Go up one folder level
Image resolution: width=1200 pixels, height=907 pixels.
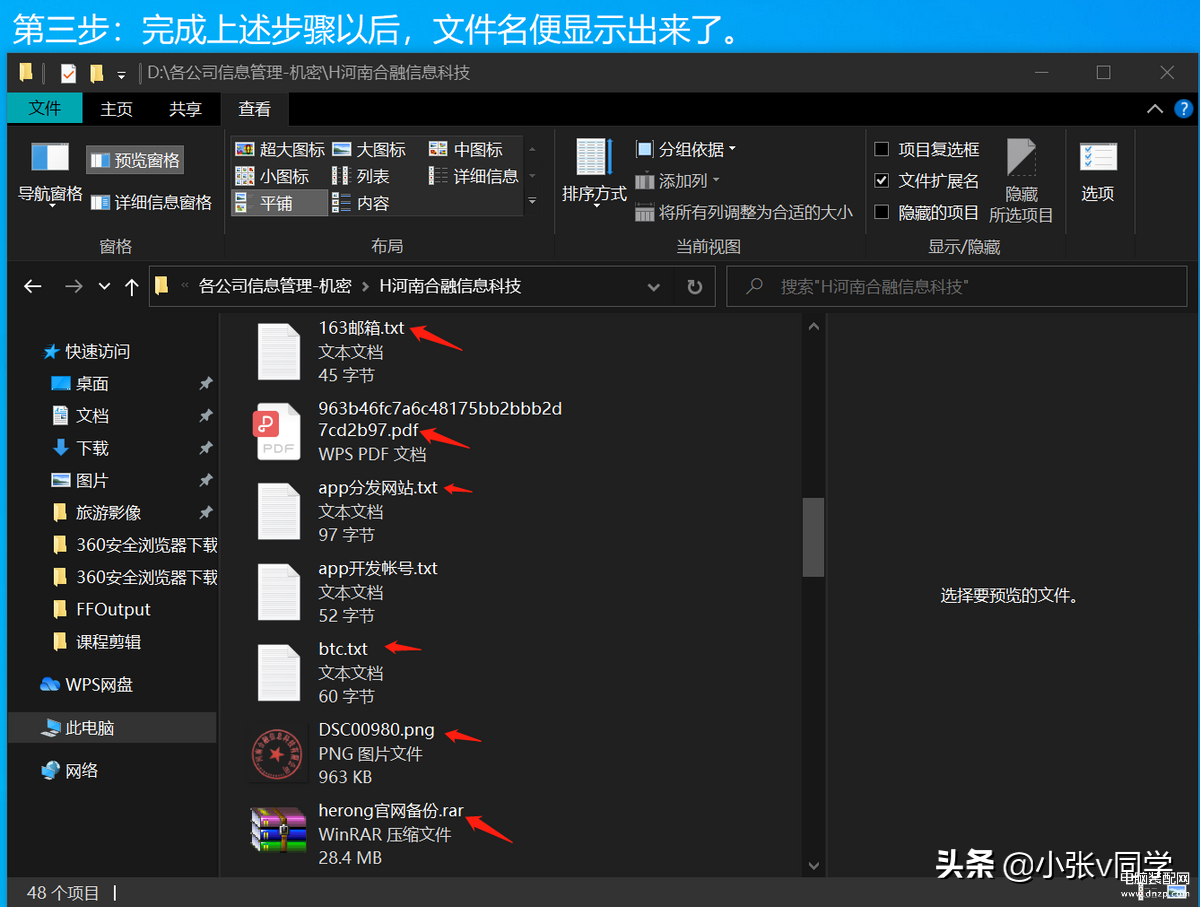coord(131,287)
